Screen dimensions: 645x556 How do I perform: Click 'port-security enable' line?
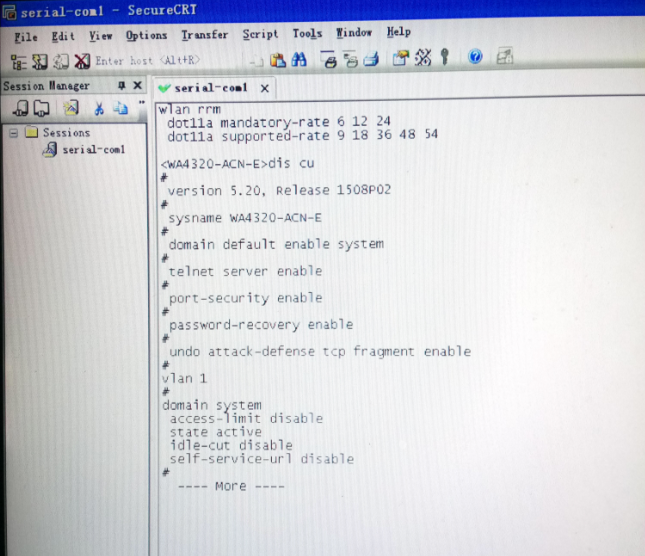point(246,298)
